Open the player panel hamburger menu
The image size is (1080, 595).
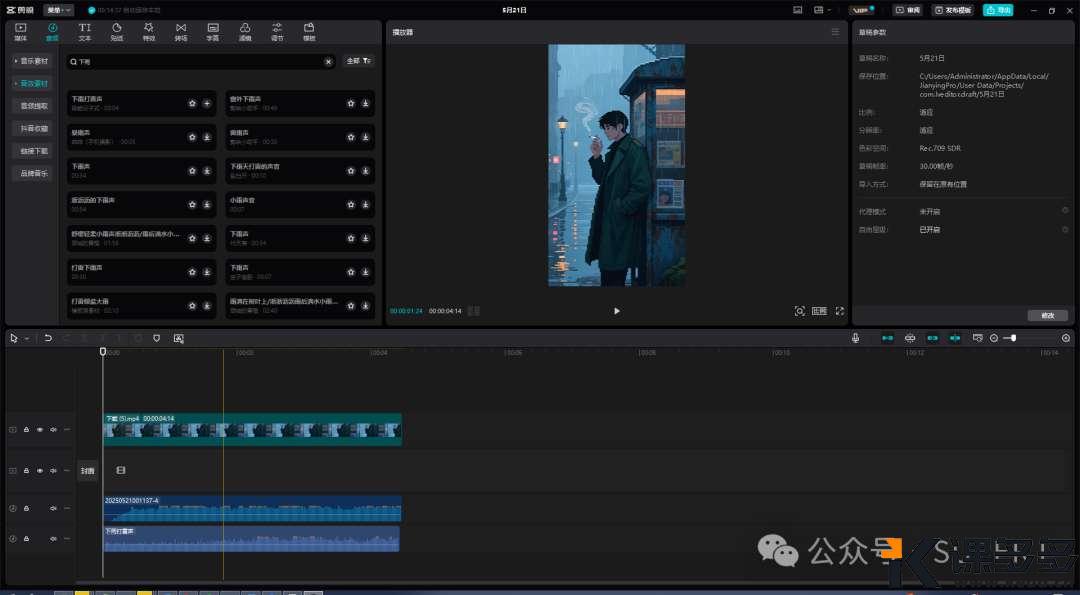(835, 32)
